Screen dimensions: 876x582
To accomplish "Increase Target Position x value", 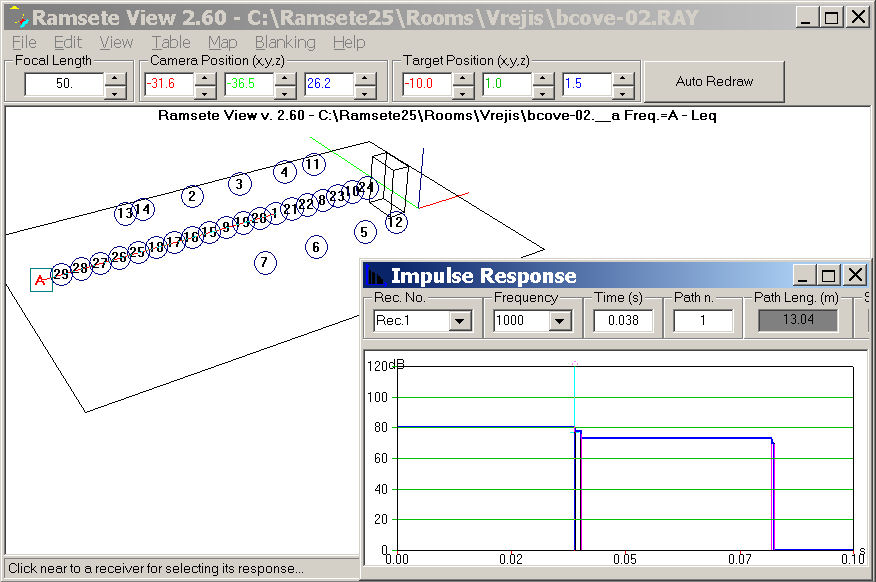I will tap(463, 78).
